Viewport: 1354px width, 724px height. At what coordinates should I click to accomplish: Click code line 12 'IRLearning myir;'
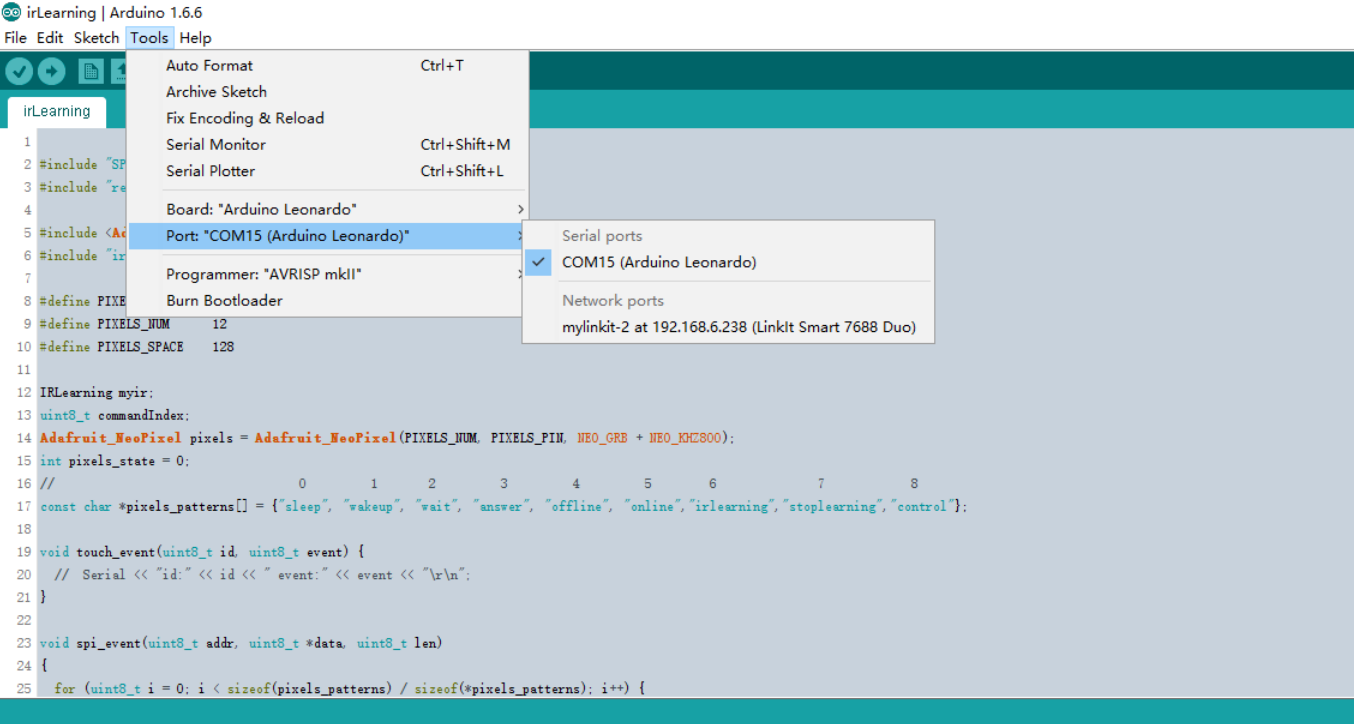pyautogui.click(x=97, y=393)
